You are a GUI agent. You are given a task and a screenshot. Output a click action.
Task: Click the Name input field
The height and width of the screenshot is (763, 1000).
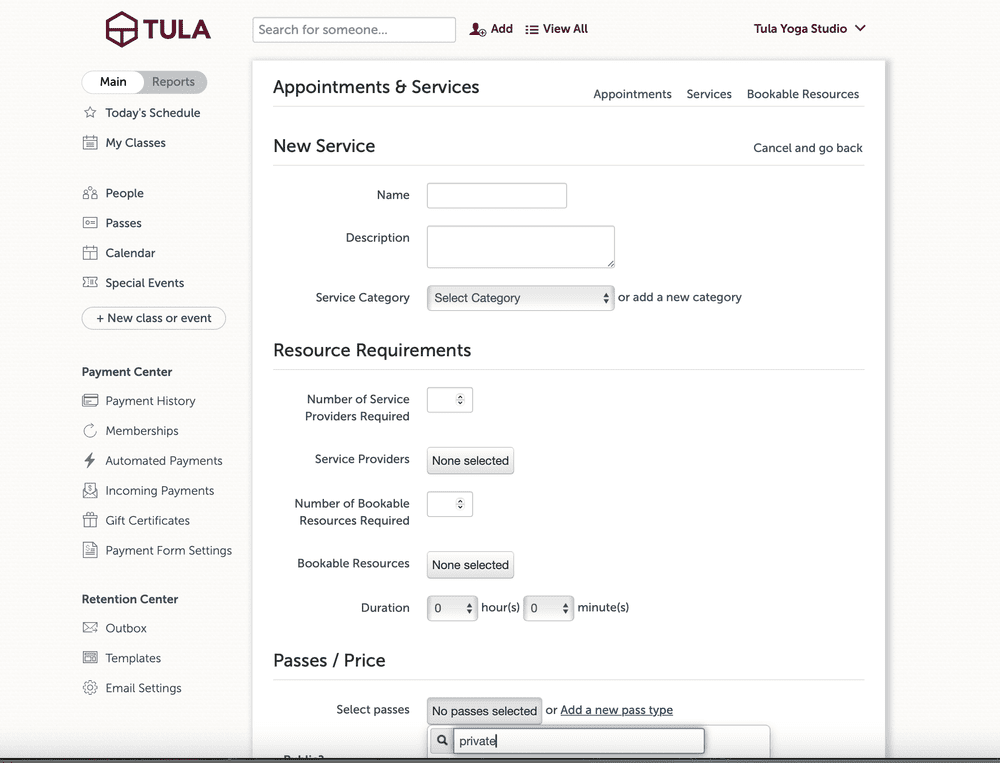pyautogui.click(x=496, y=195)
